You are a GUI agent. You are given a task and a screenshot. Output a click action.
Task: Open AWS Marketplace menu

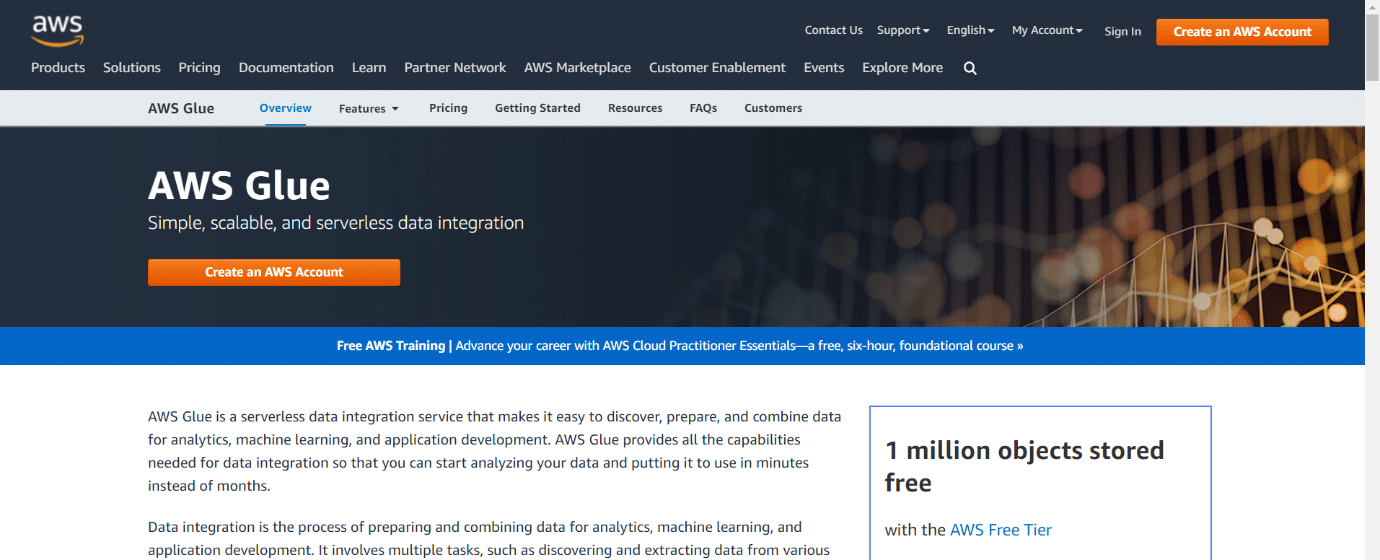click(x=577, y=67)
